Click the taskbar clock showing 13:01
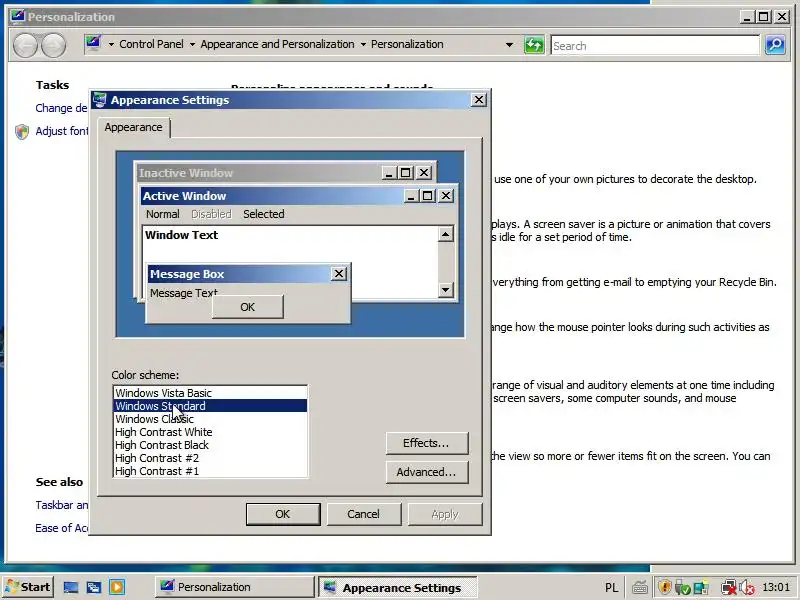800x600 pixels. pos(776,587)
